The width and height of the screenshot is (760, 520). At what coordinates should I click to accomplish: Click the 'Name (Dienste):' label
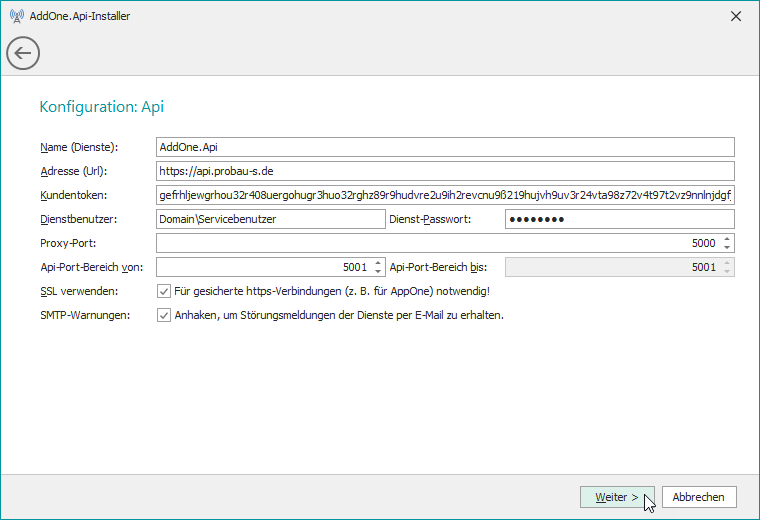pos(79,147)
